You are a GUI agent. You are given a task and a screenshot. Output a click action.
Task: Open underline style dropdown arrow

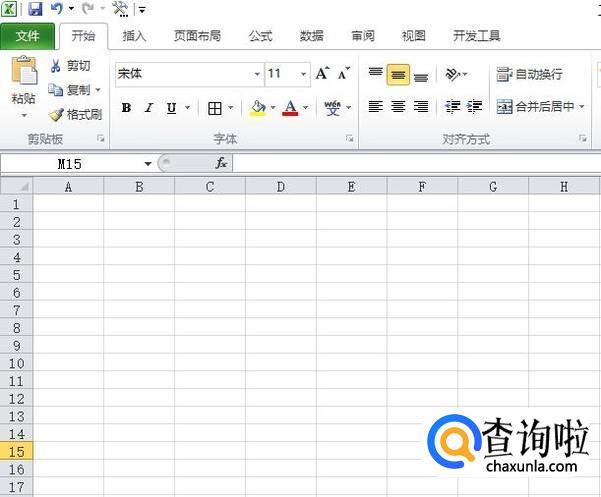click(x=187, y=108)
